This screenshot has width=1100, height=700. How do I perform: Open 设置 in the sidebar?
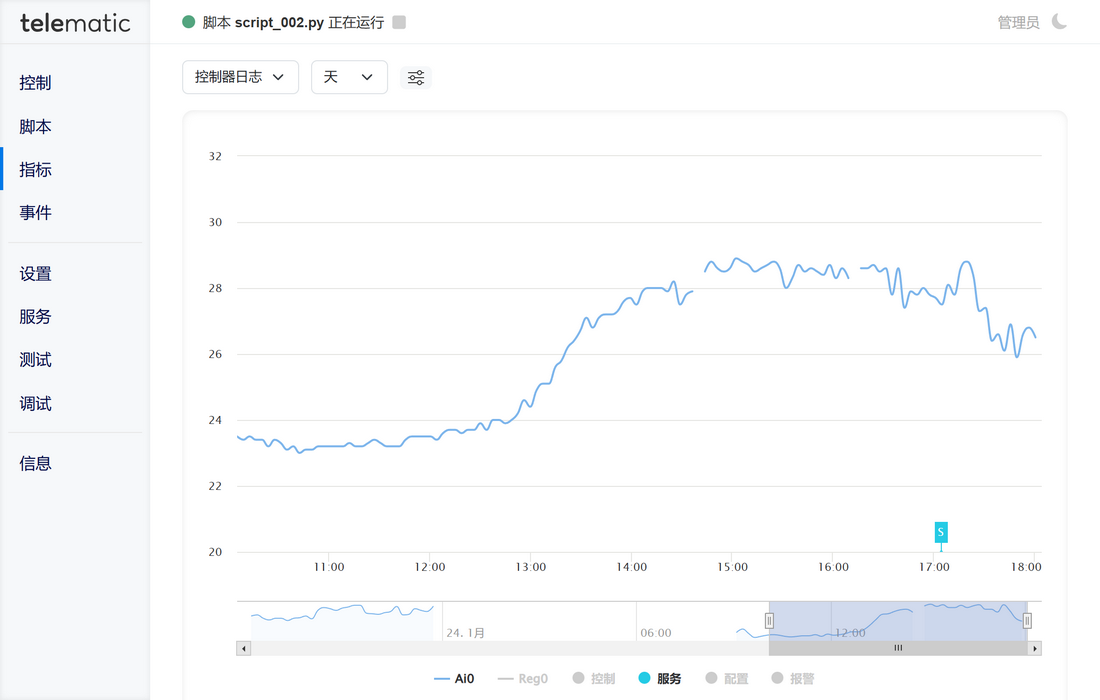35,274
